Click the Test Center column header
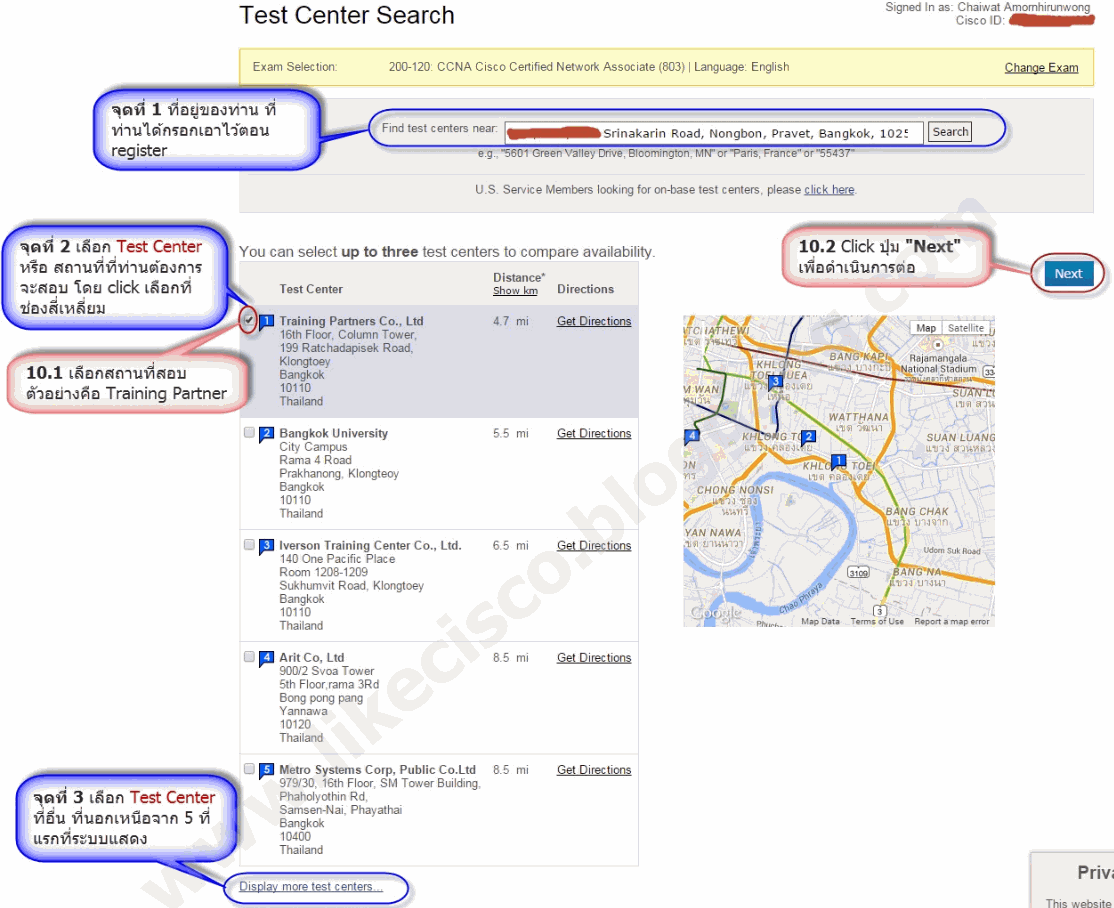This screenshot has height=908, width=1114. [310, 289]
